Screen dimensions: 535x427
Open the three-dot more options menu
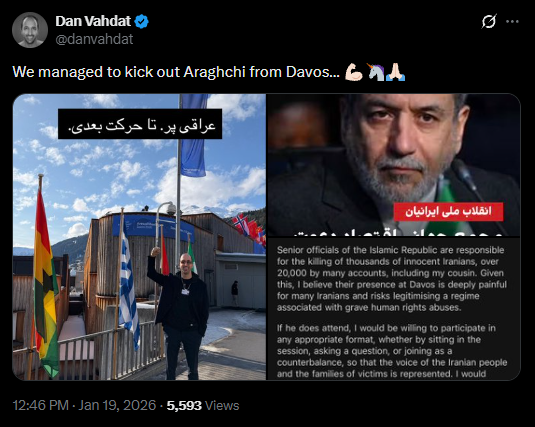tap(512, 22)
